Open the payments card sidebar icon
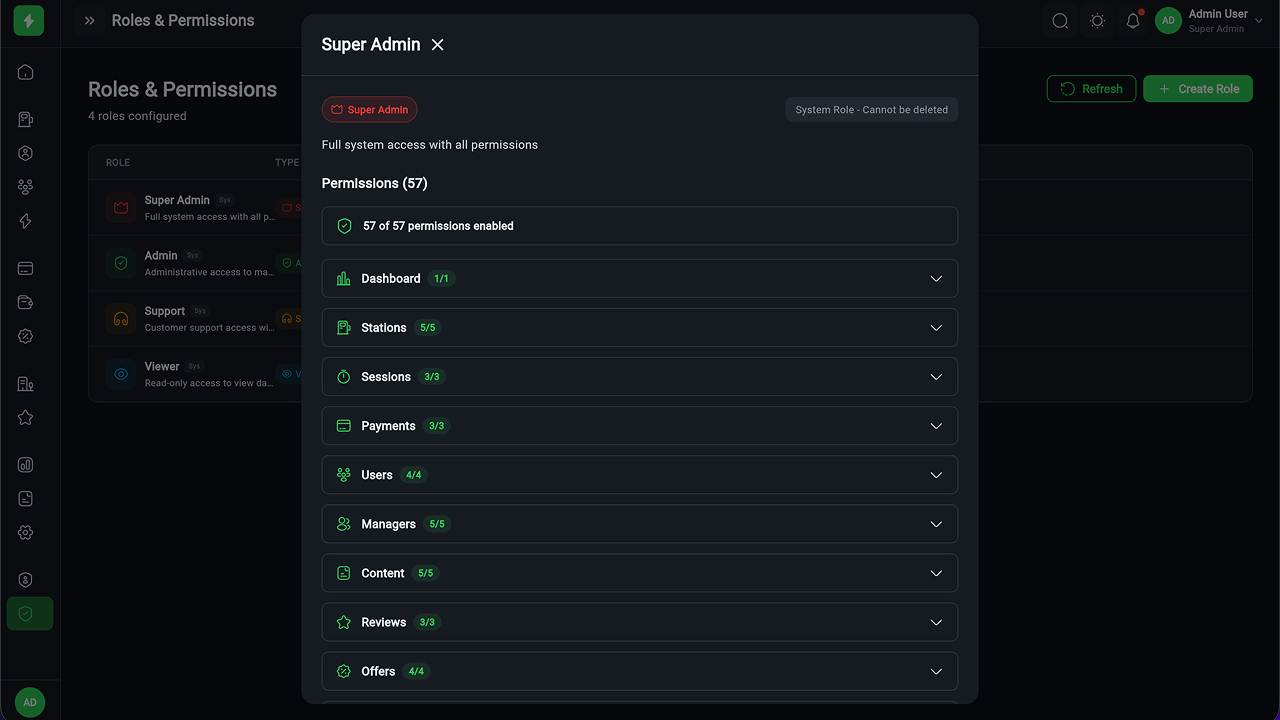 [26, 268]
